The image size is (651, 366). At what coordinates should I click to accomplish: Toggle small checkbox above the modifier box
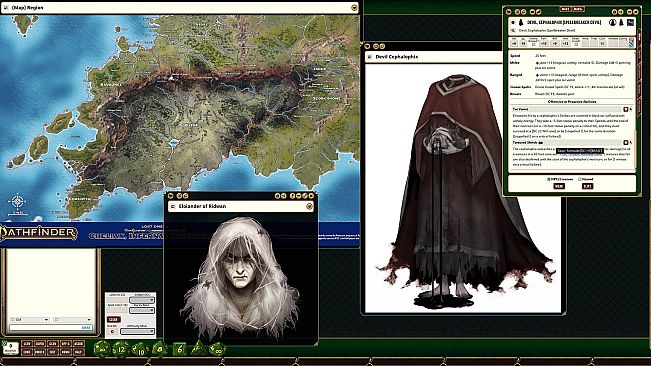[5, 343]
